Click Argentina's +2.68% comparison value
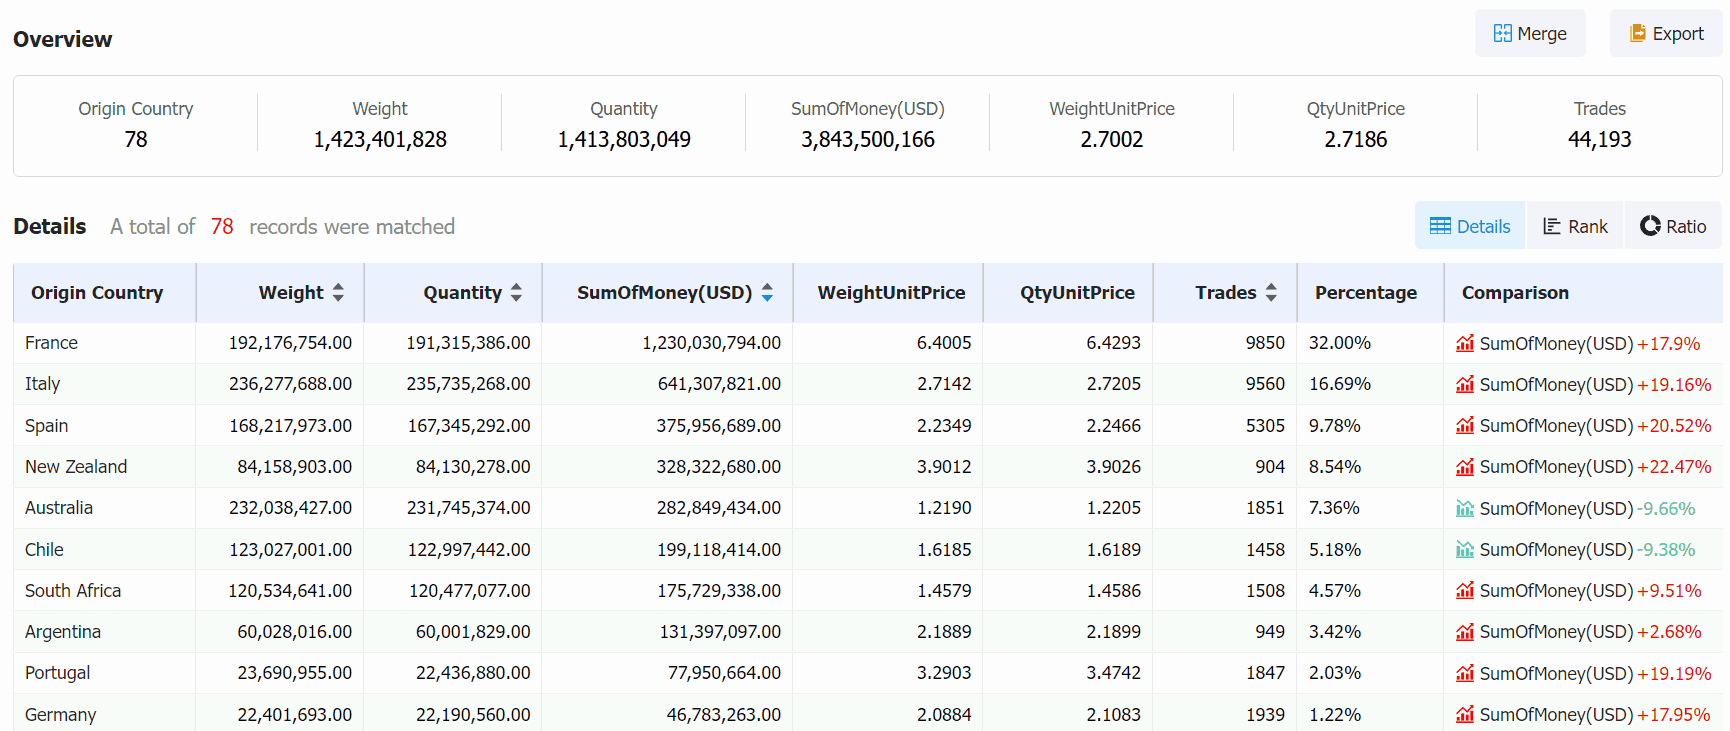Image resolution: width=1730 pixels, height=731 pixels. click(1669, 632)
